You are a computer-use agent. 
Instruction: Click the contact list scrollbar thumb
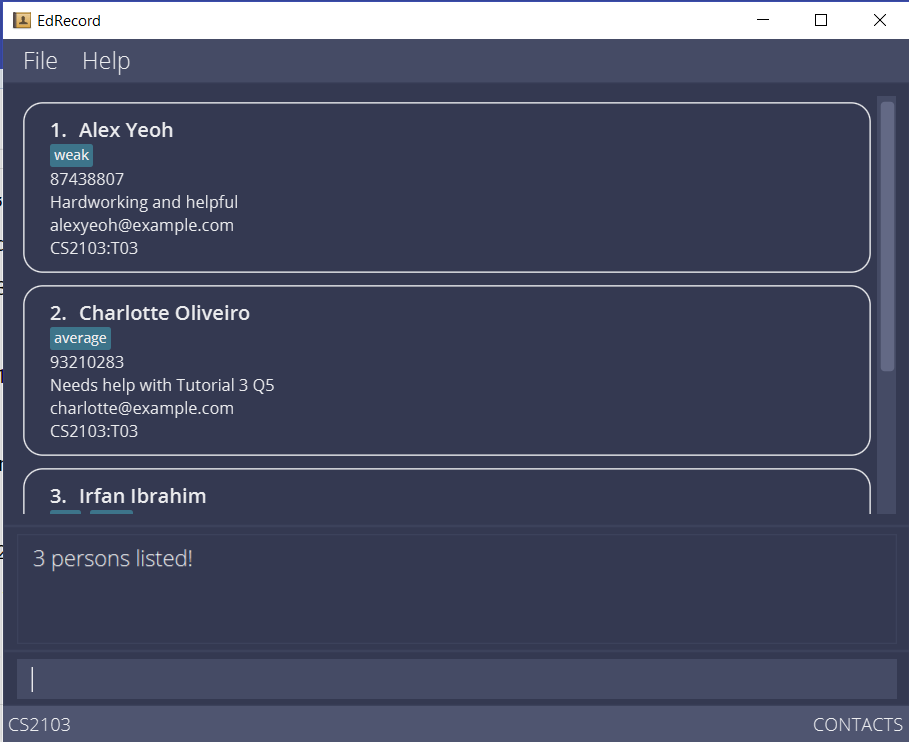(x=887, y=236)
